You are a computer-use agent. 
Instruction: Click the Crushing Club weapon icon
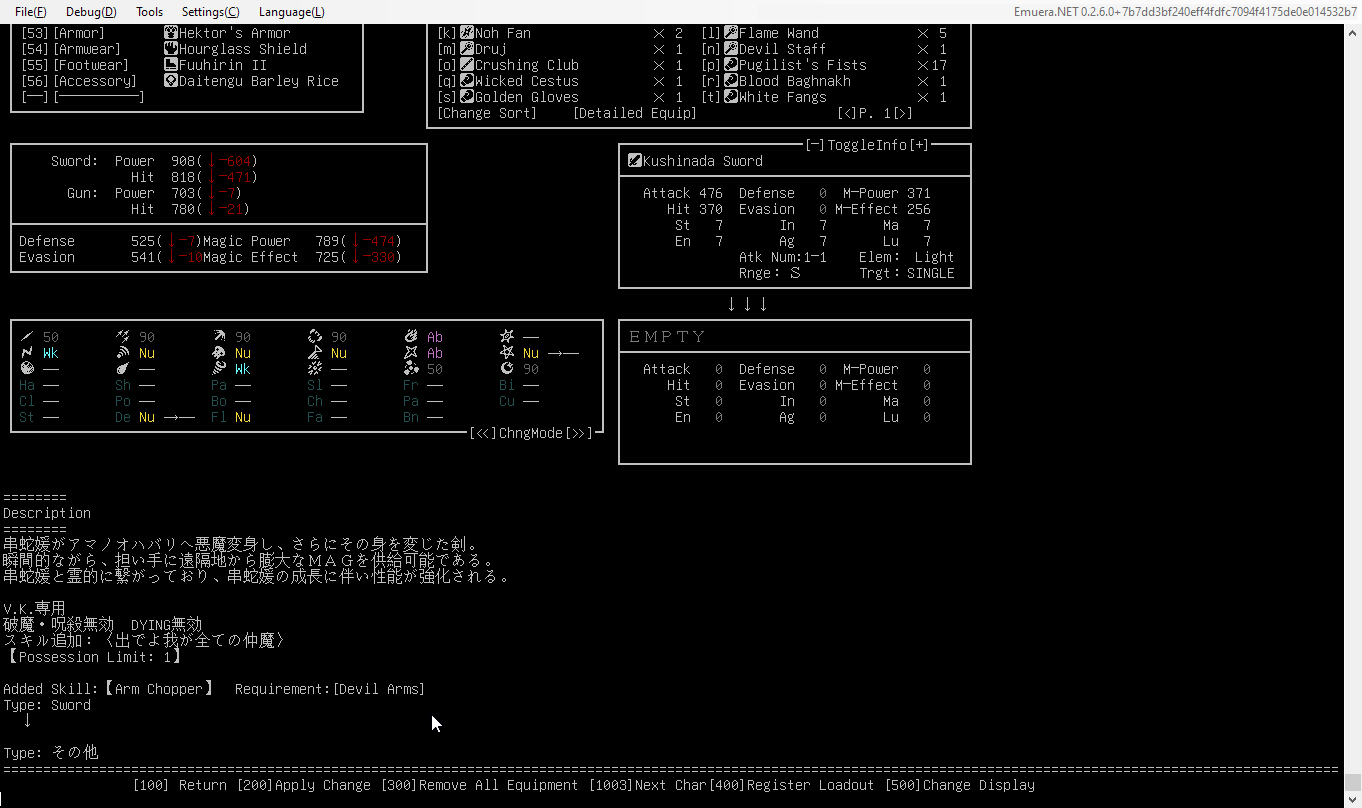coord(466,65)
